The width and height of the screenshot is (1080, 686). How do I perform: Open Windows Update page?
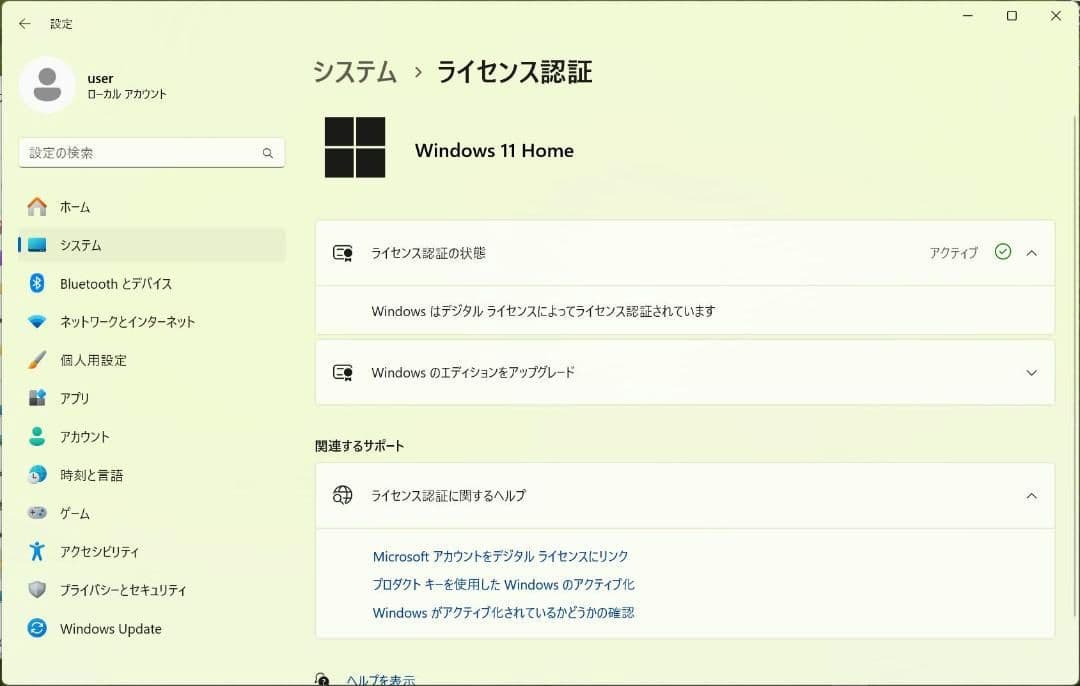pyautogui.click(x=152, y=628)
